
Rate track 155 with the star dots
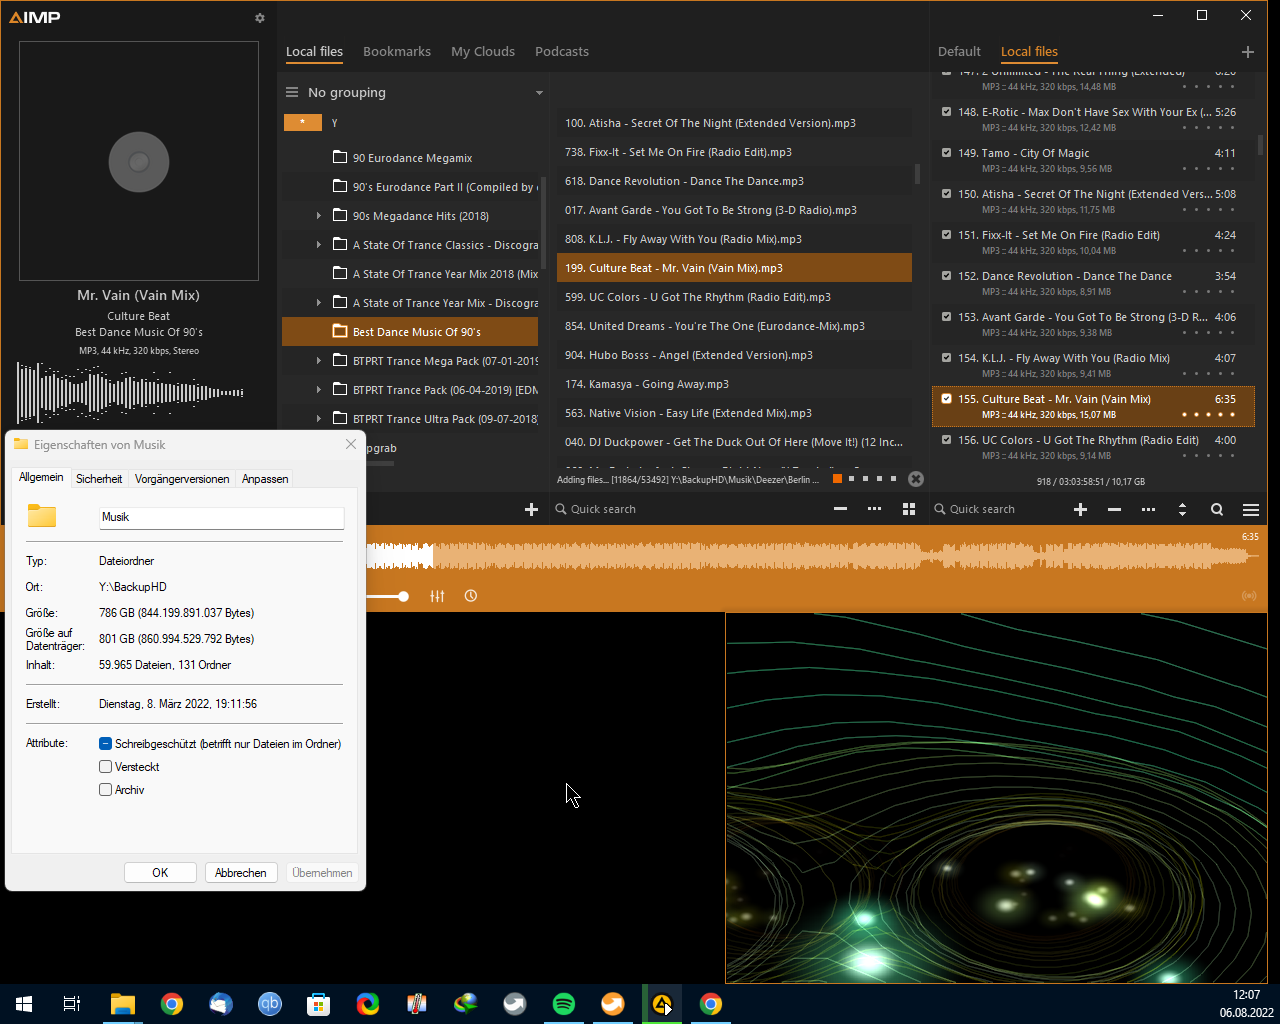click(1209, 415)
